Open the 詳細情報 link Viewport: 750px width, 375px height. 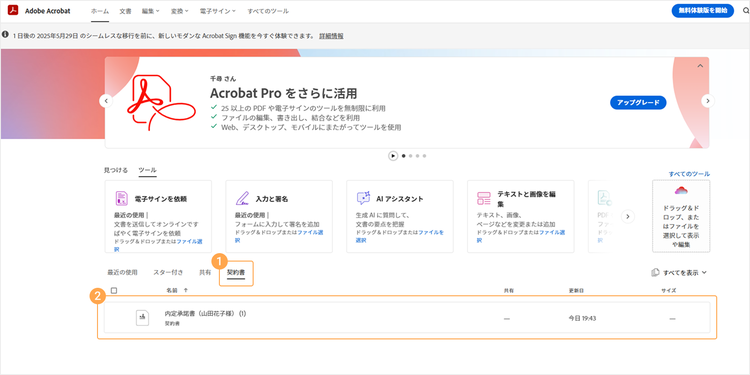tap(331, 36)
